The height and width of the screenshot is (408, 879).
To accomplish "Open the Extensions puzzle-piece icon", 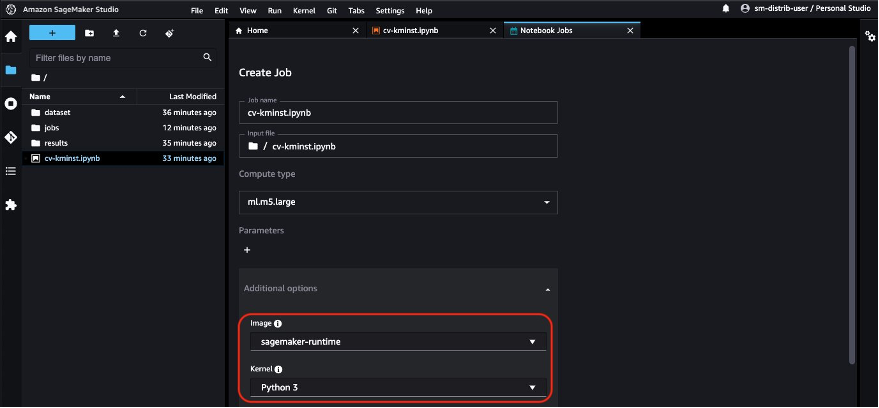I will [x=11, y=205].
